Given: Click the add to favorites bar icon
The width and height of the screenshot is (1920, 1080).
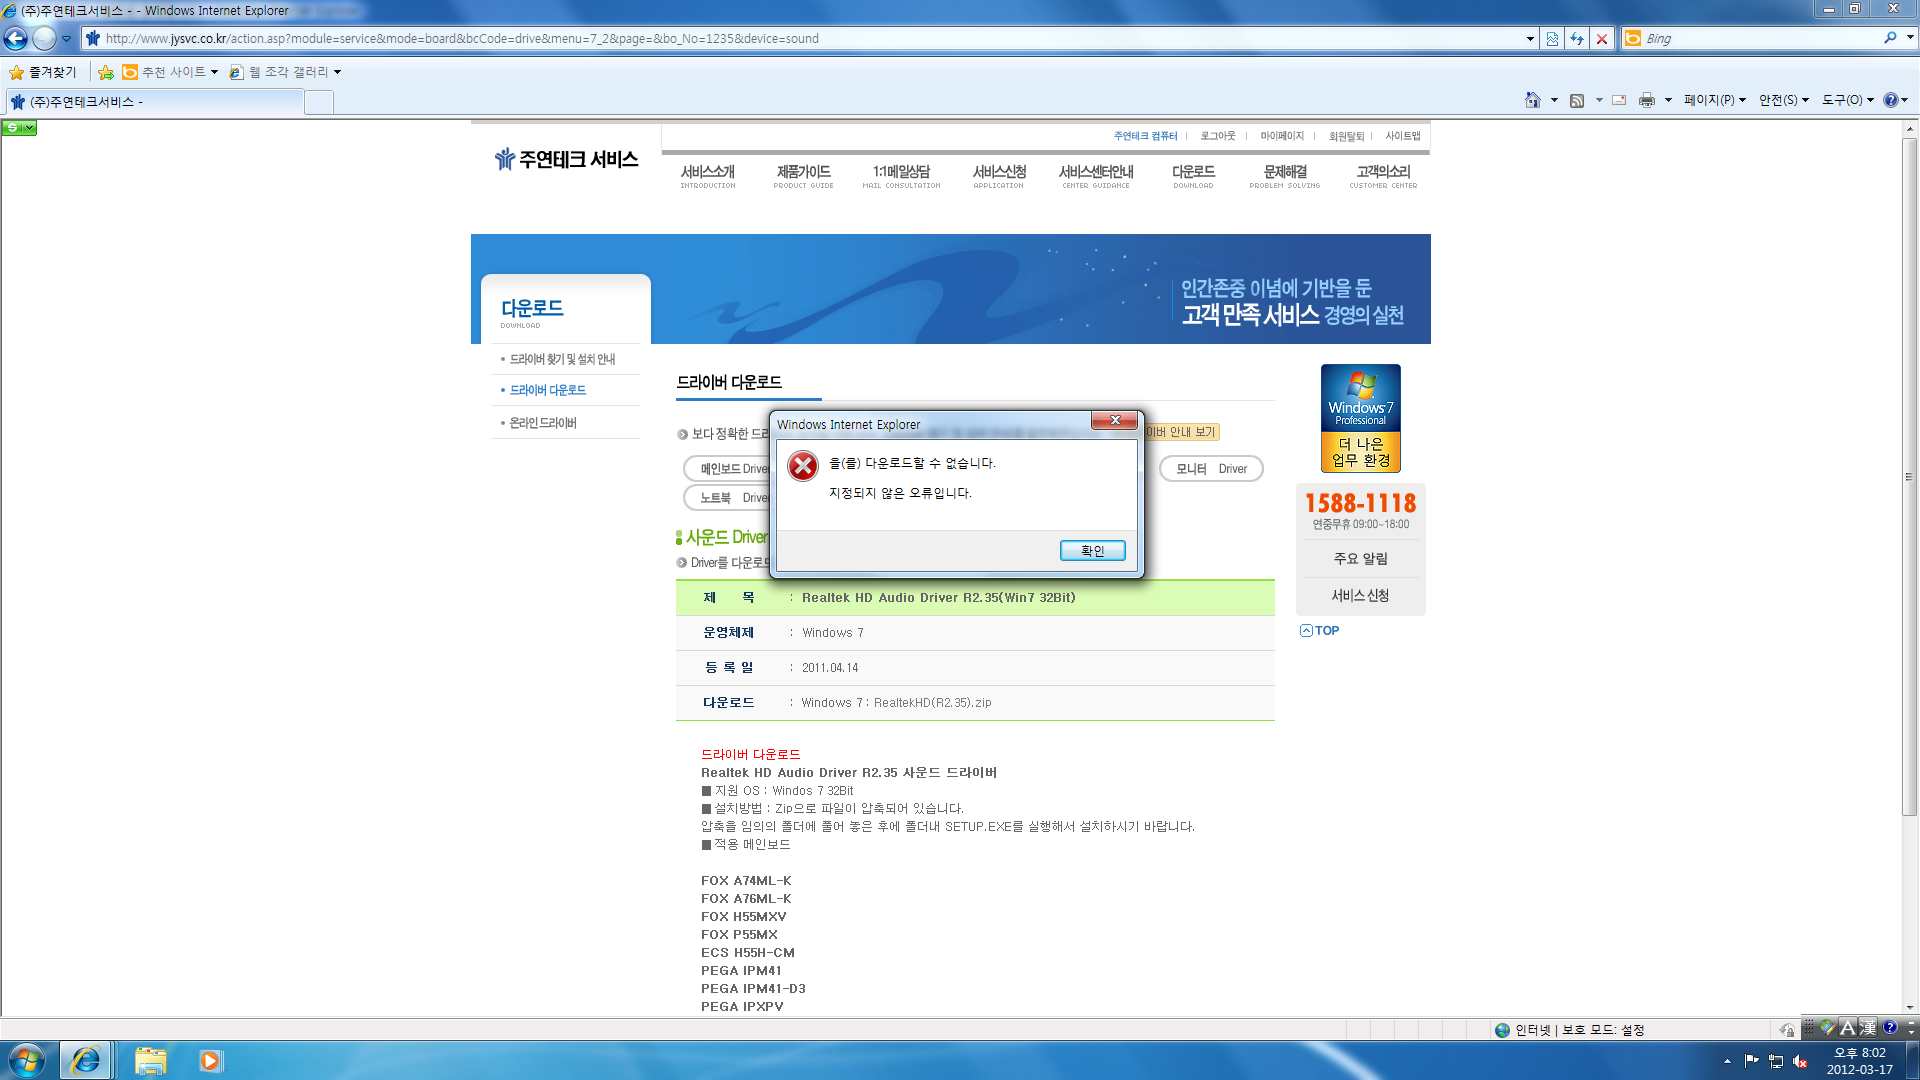Looking at the screenshot, I should (105, 72).
